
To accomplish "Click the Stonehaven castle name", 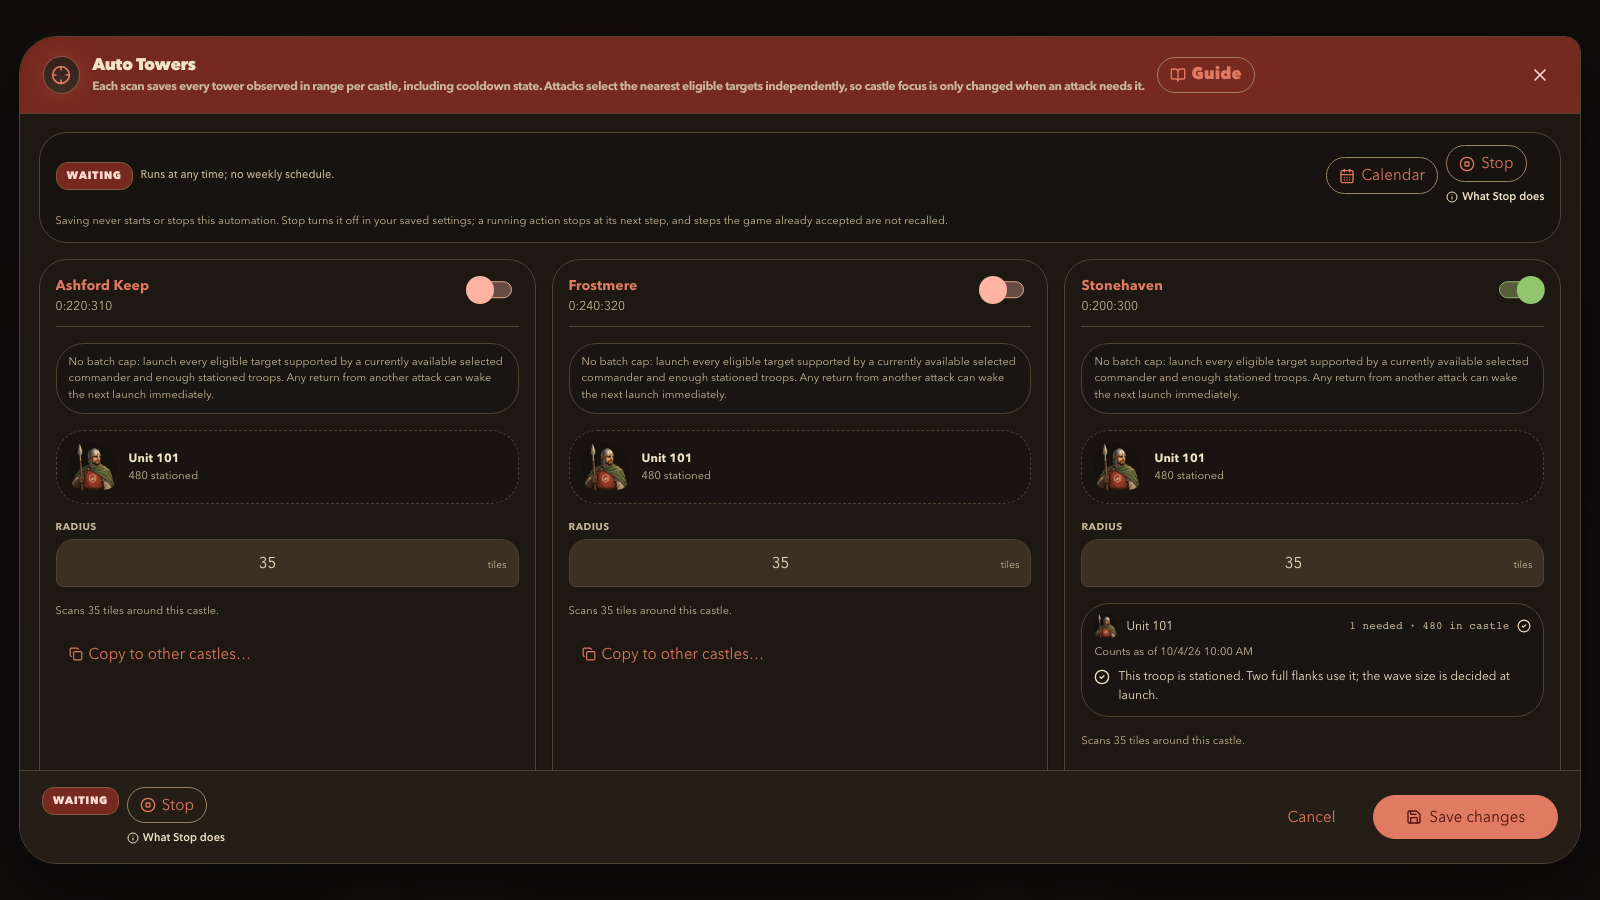I will [x=1122, y=285].
